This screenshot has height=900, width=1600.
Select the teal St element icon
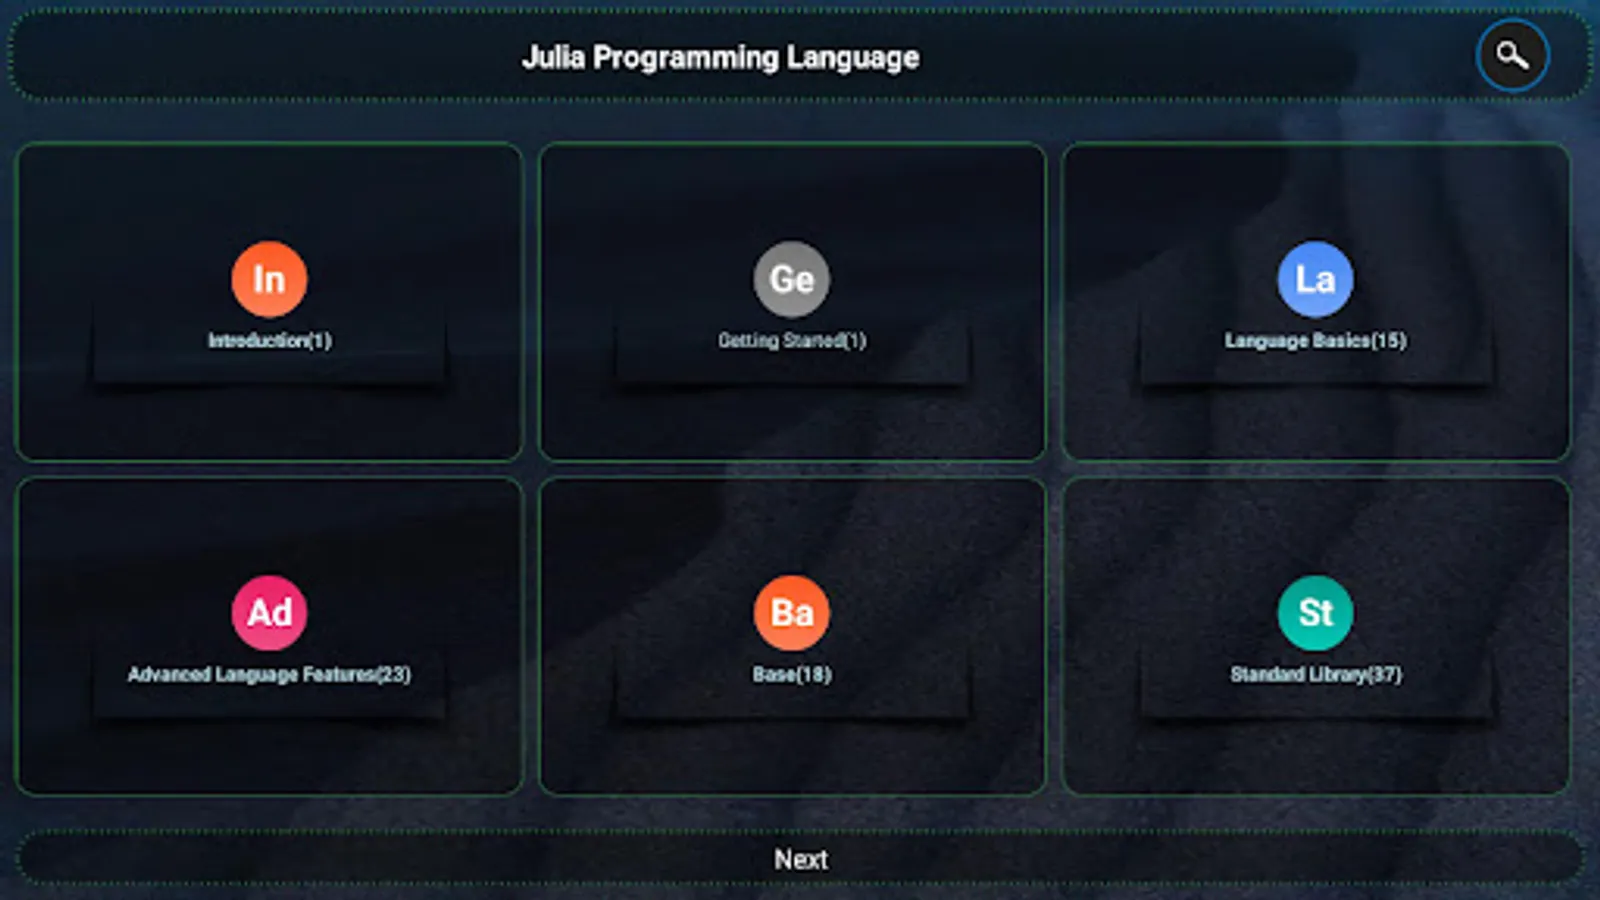[1316, 613]
